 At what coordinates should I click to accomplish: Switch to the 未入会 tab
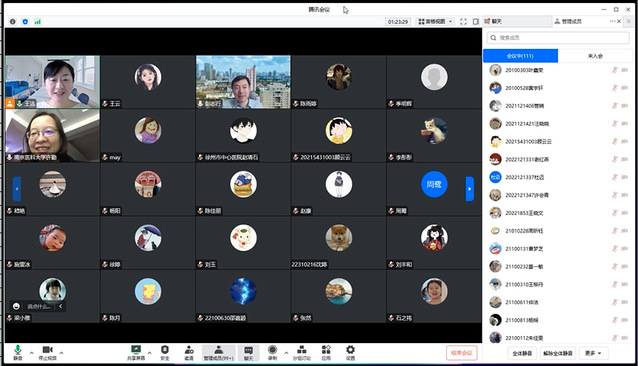[595, 56]
